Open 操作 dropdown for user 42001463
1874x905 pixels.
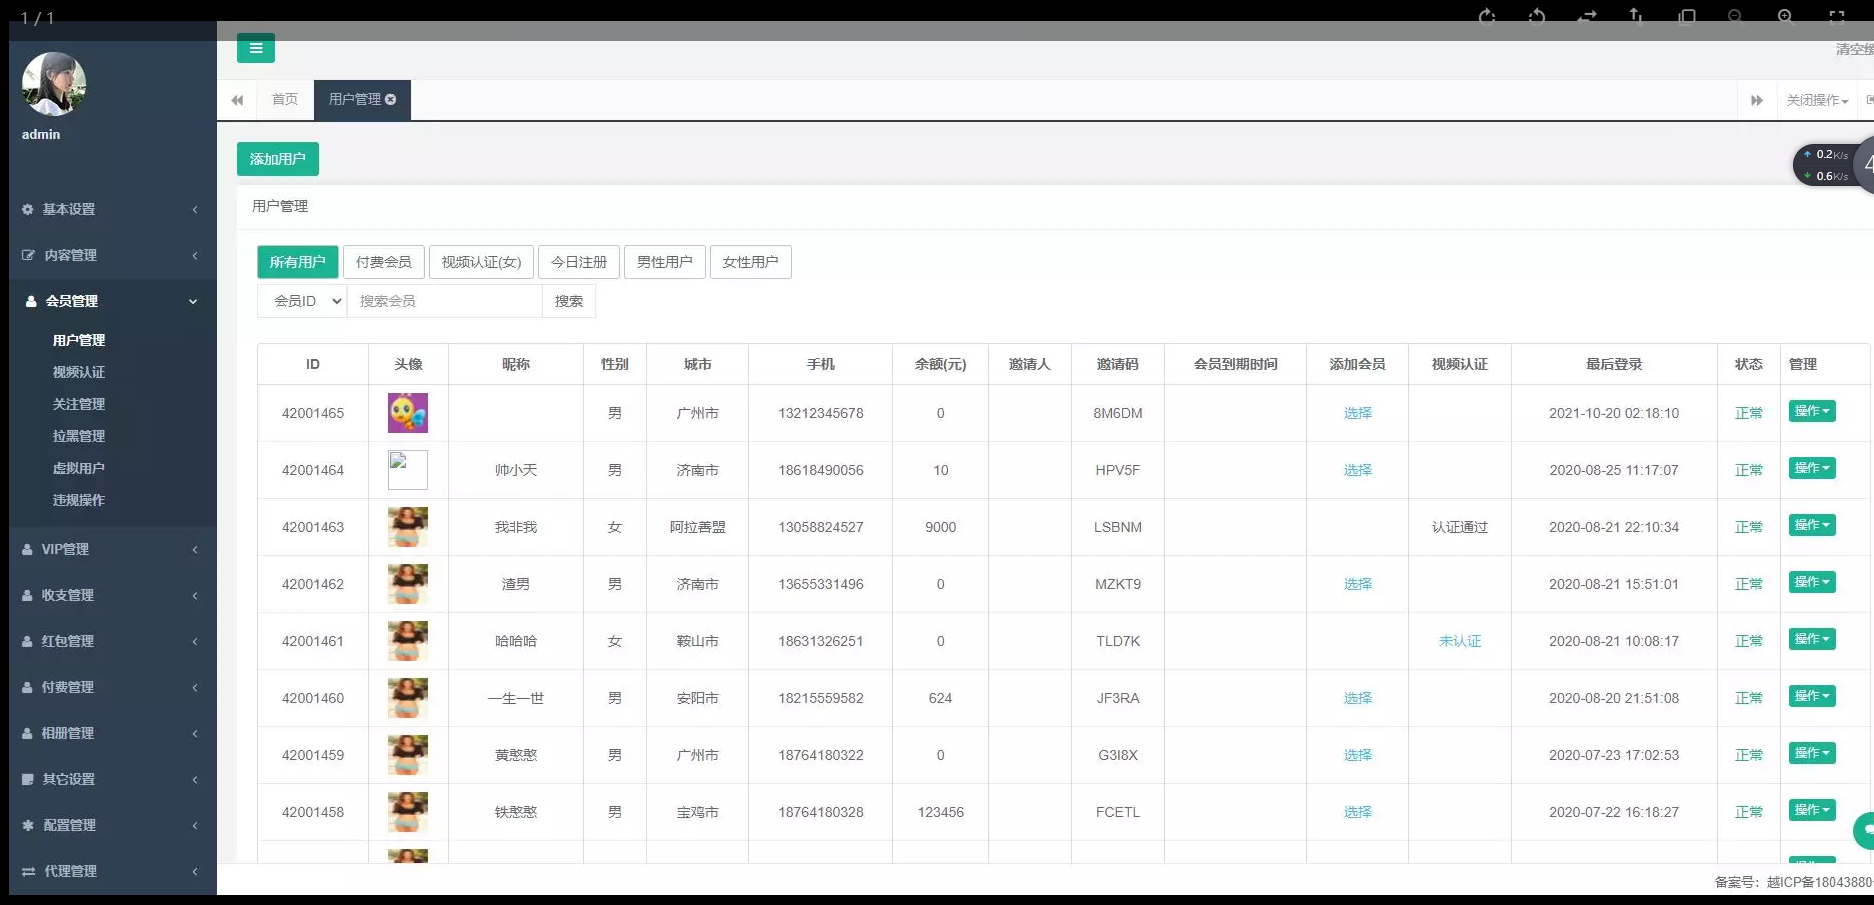(x=1811, y=525)
